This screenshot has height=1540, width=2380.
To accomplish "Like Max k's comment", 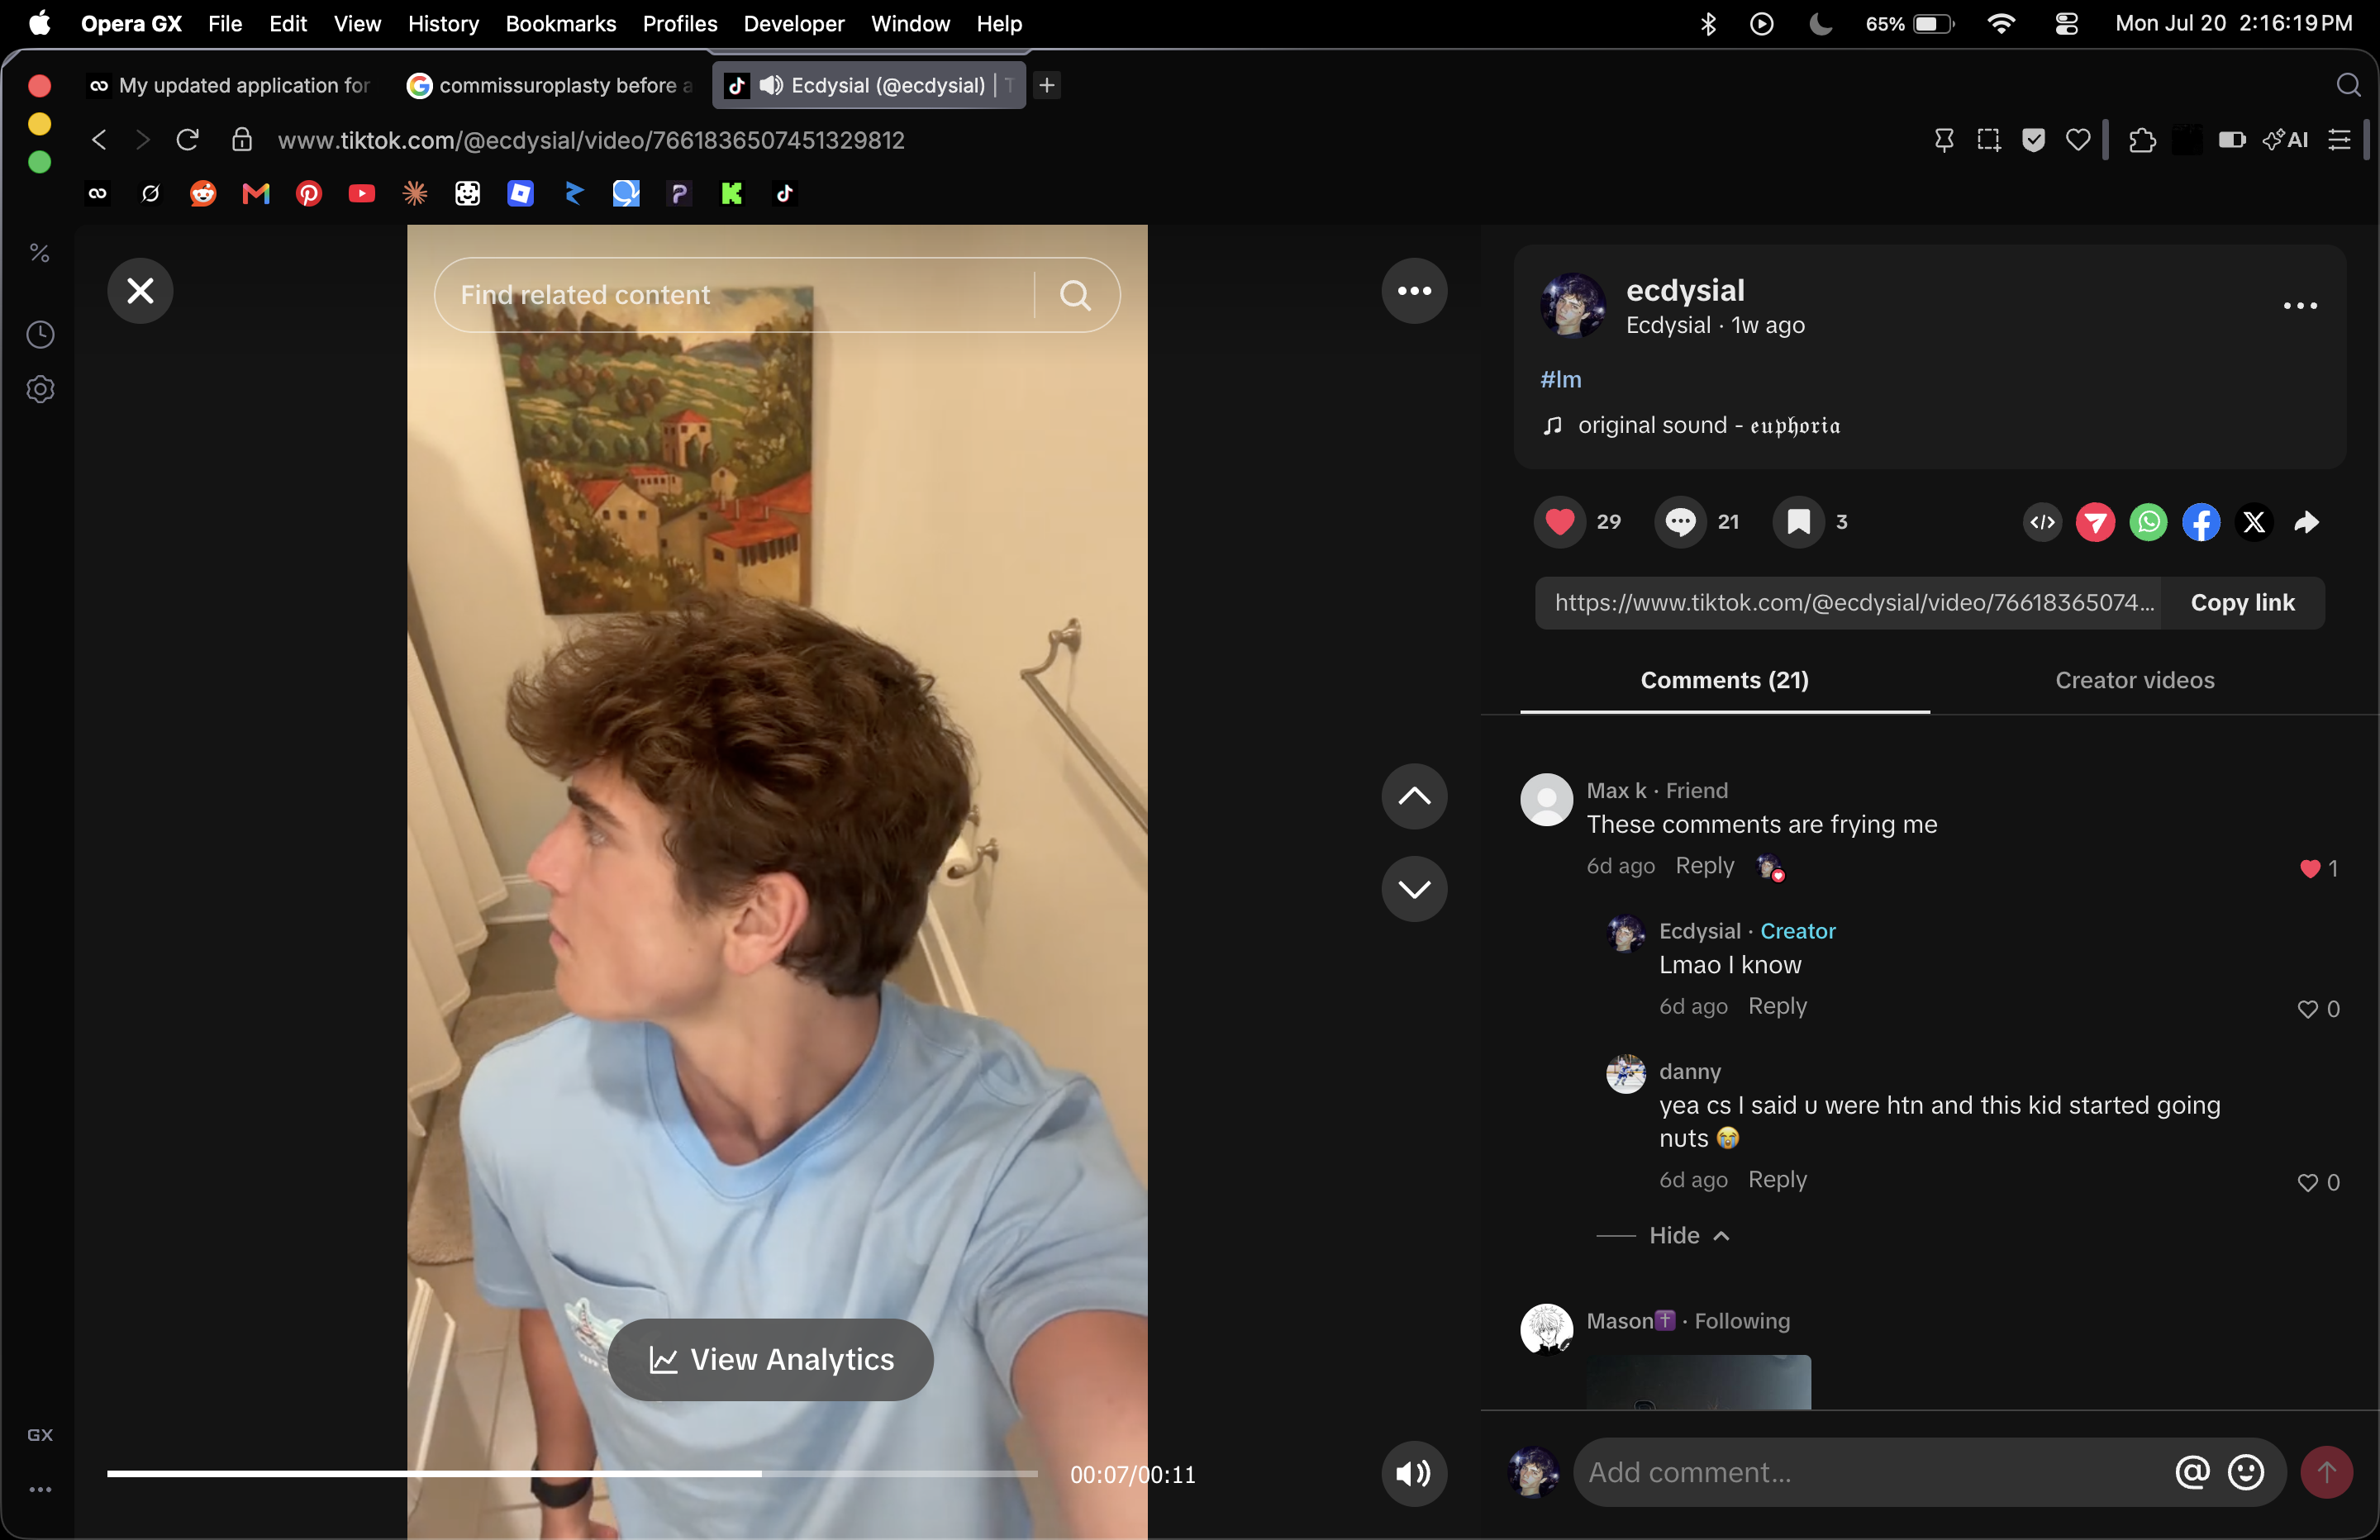I will tap(2310, 869).
